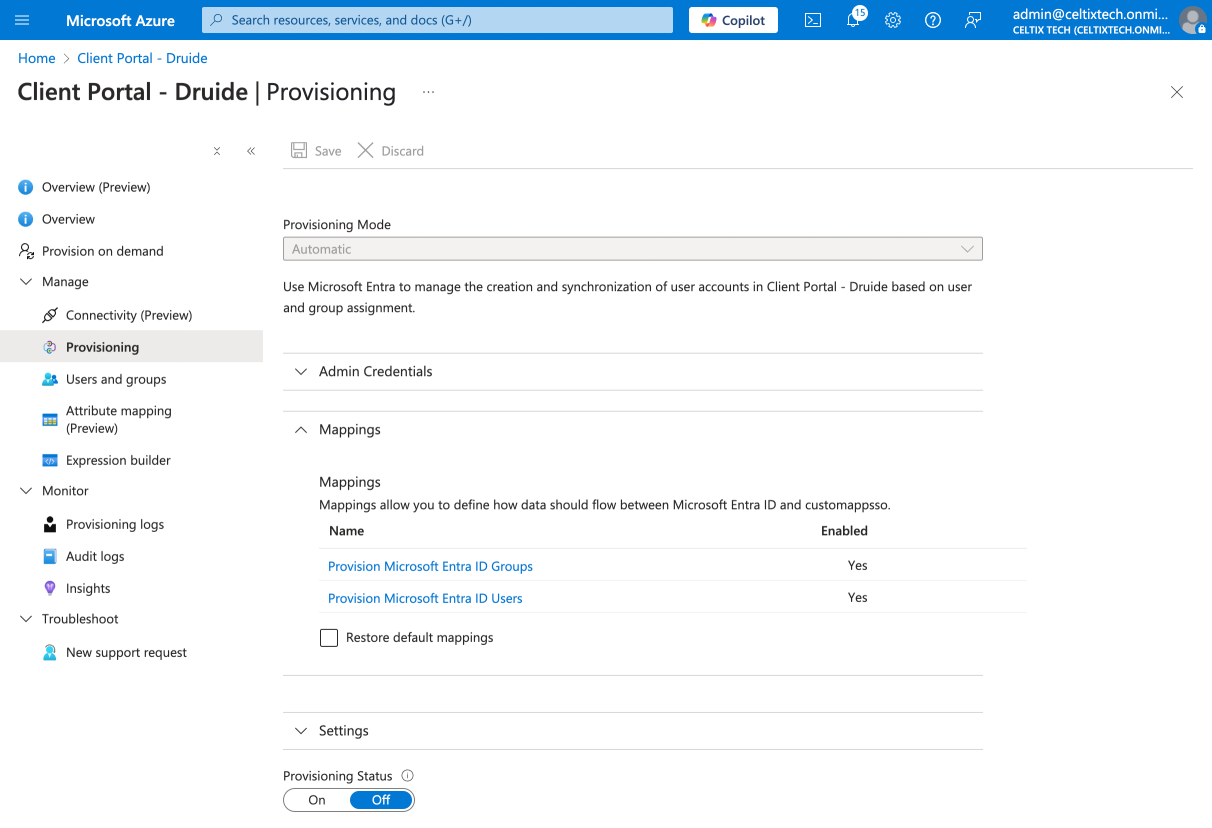Click the Copilot button

pyautogui.click(x=733, y=20)
